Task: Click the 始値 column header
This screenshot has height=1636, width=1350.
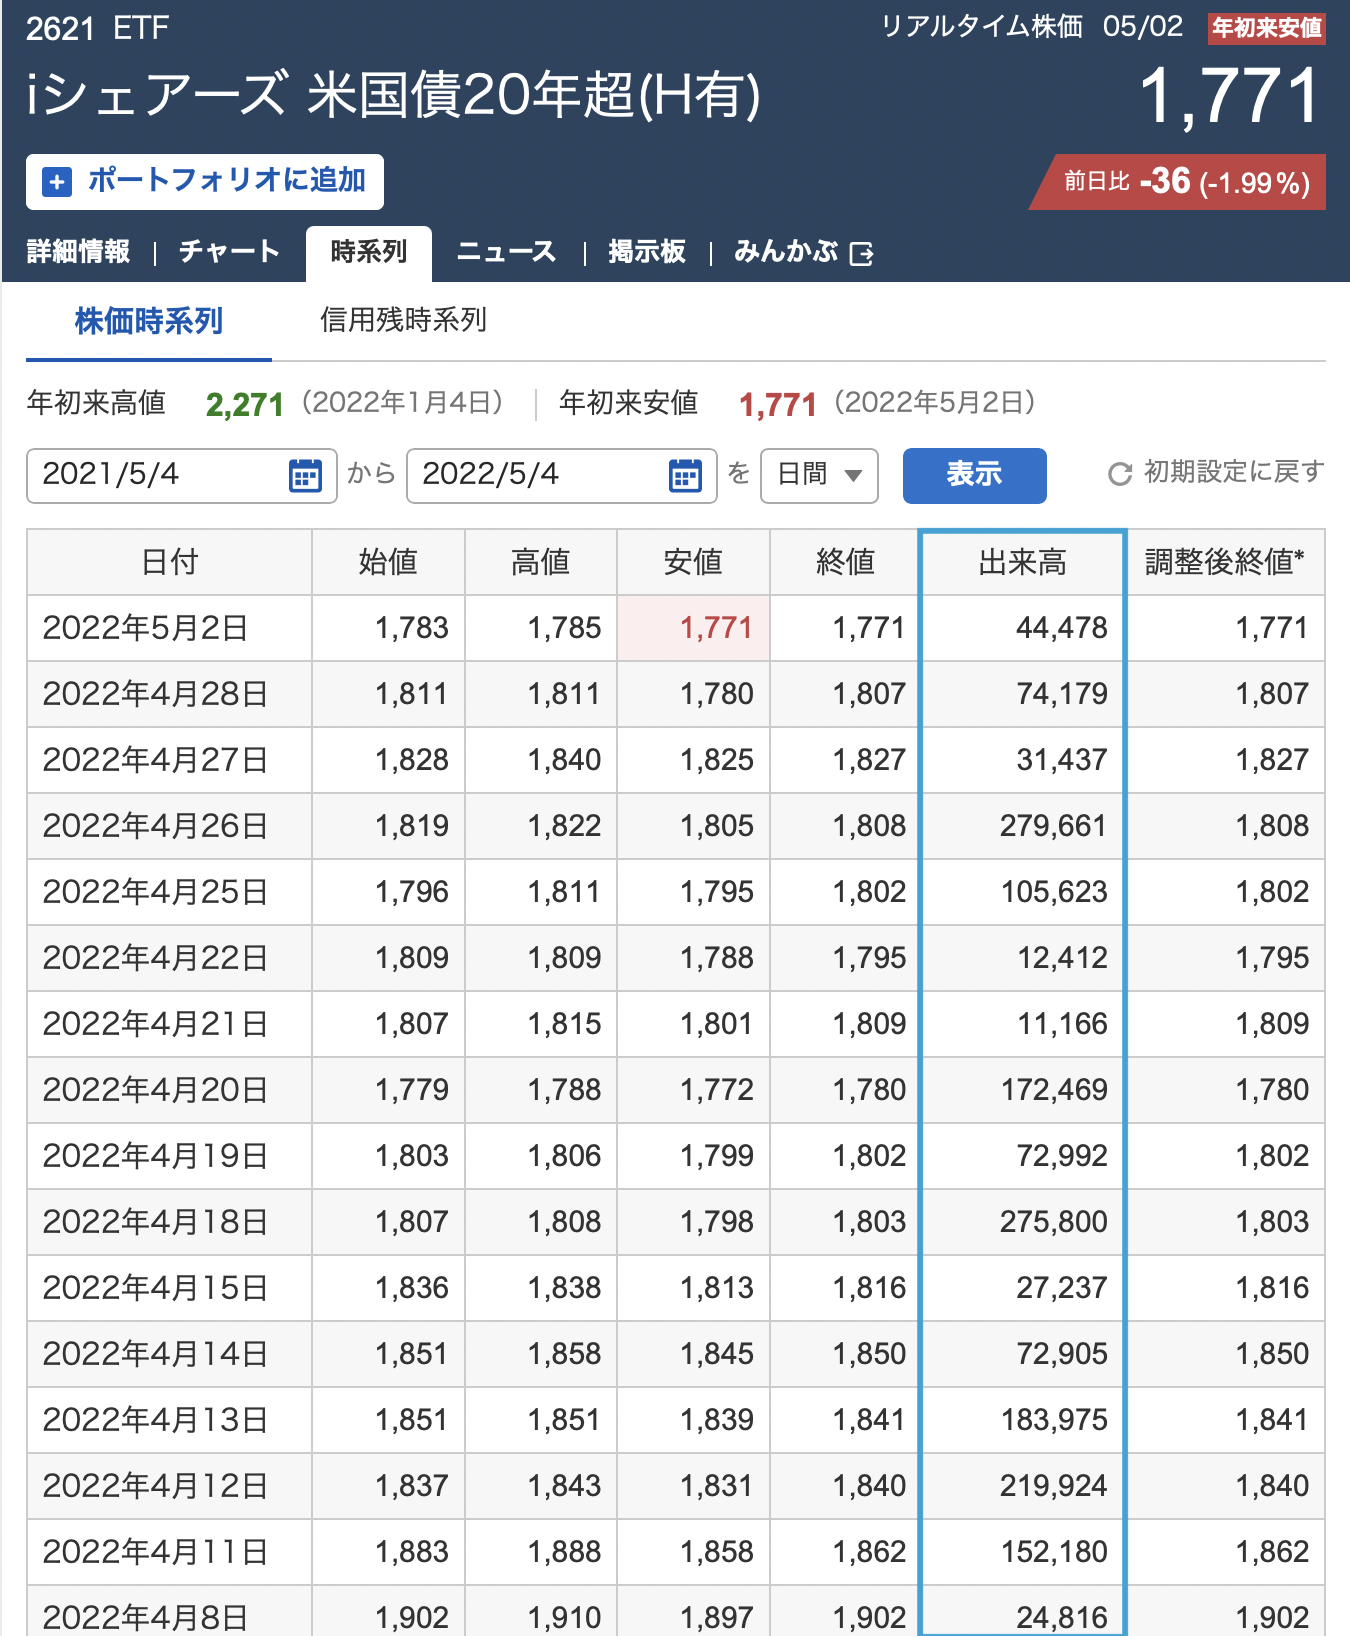Action: 388,562
